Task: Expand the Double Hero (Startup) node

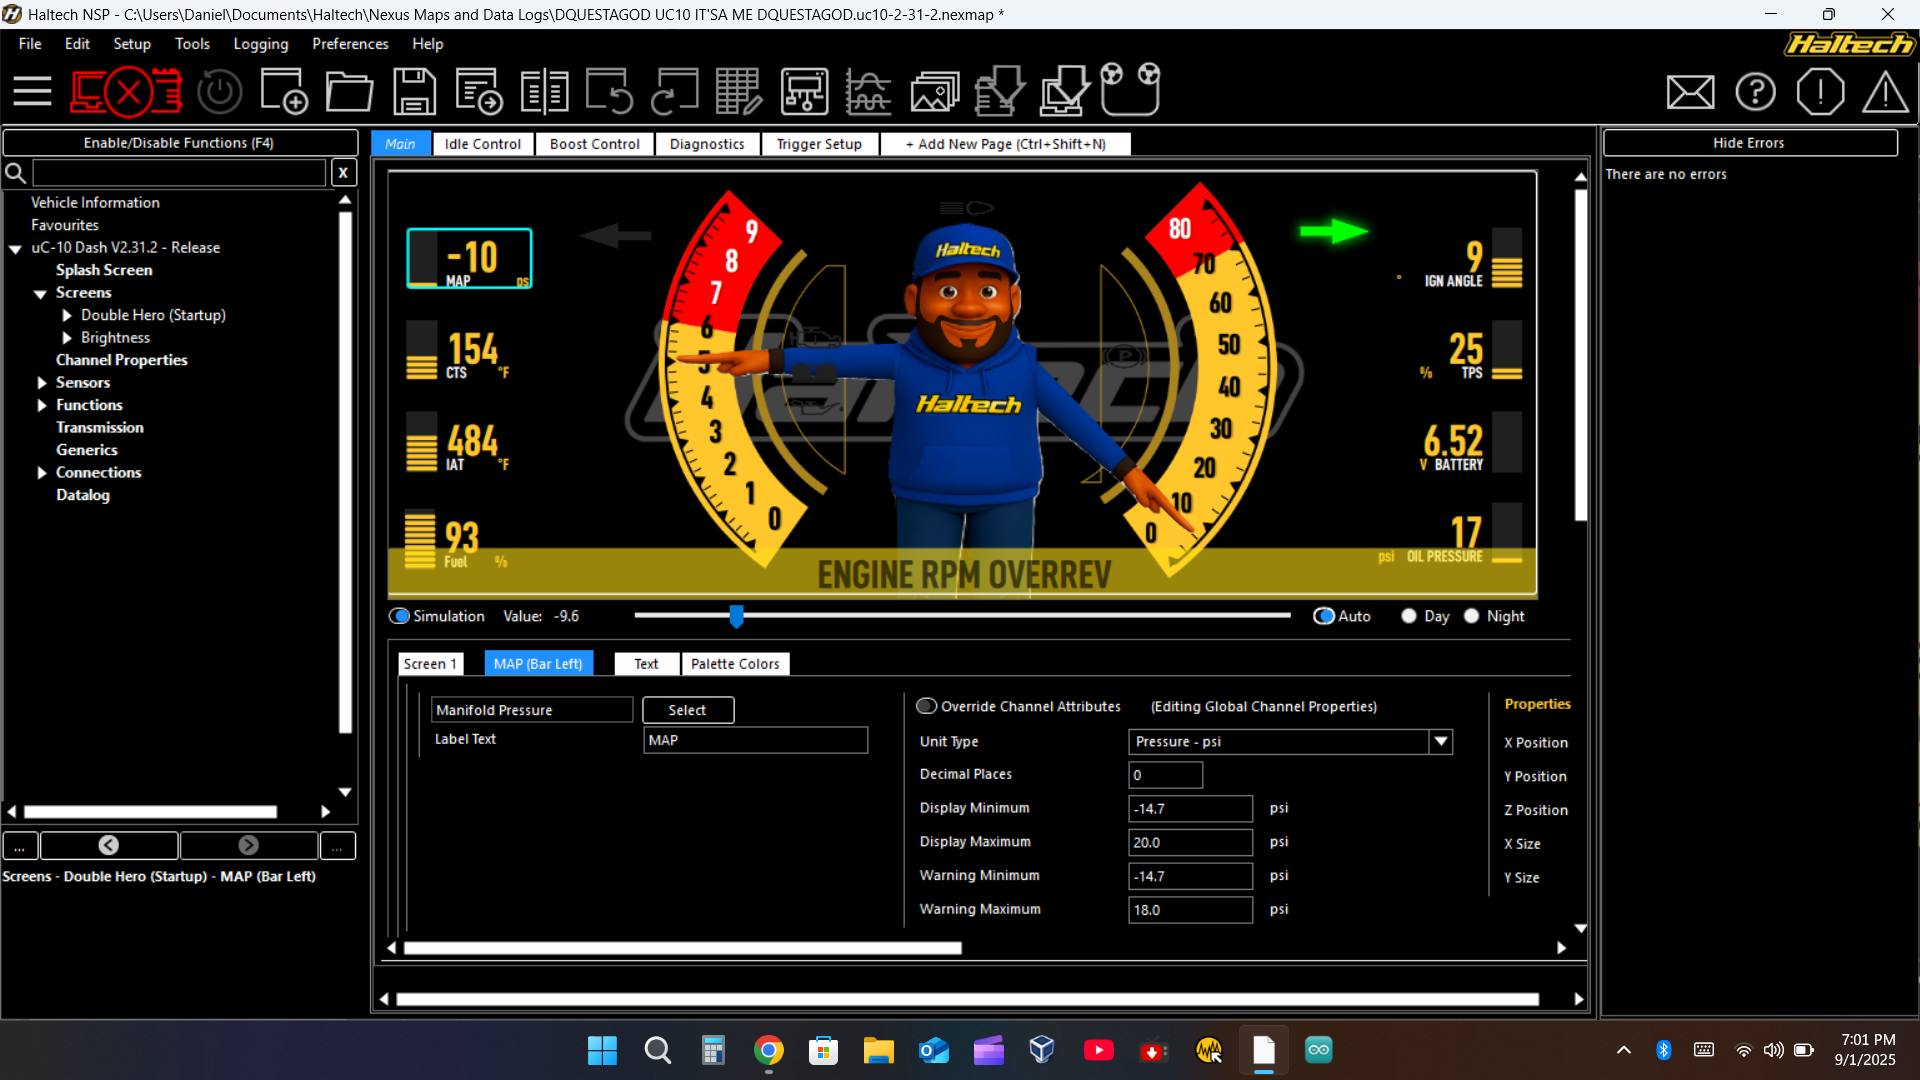Action: point(67,315)
